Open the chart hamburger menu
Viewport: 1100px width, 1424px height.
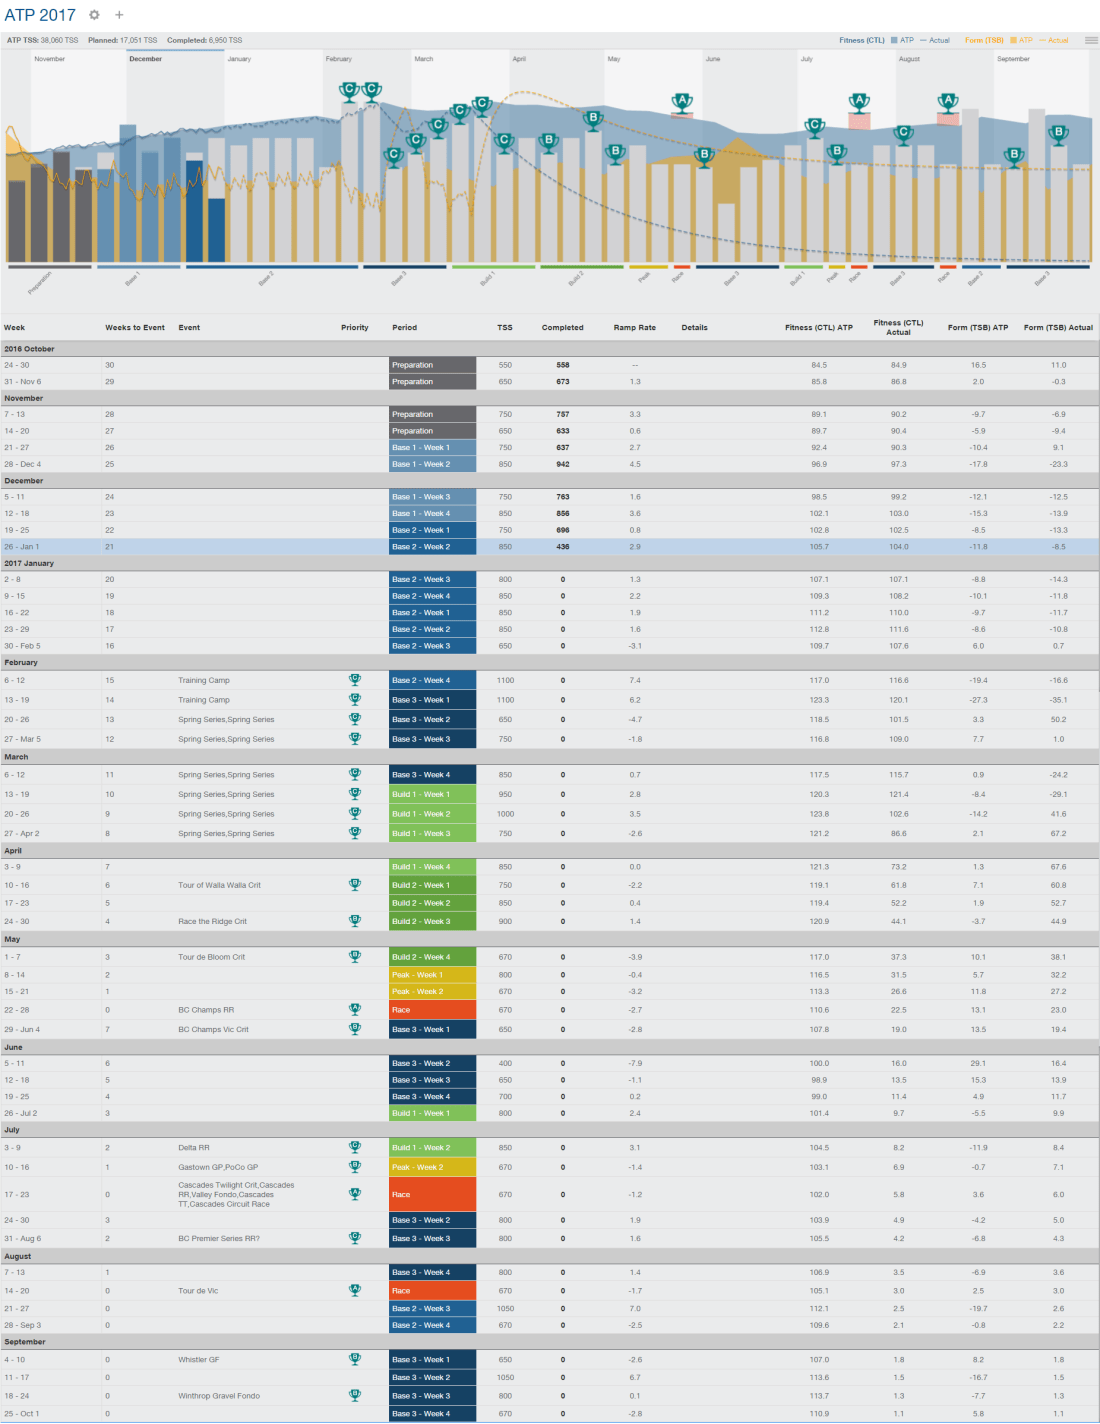click(1091, 41)
